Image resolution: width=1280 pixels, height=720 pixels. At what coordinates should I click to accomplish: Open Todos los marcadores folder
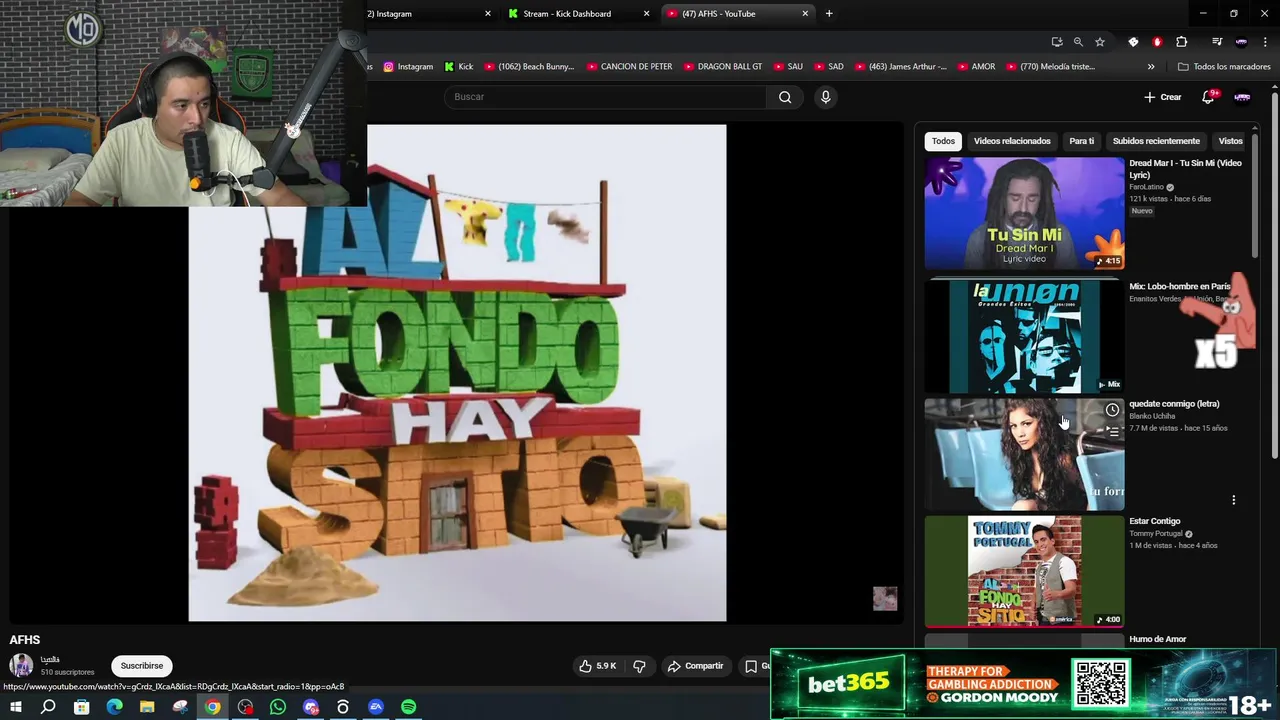[x=1224, y=67]
